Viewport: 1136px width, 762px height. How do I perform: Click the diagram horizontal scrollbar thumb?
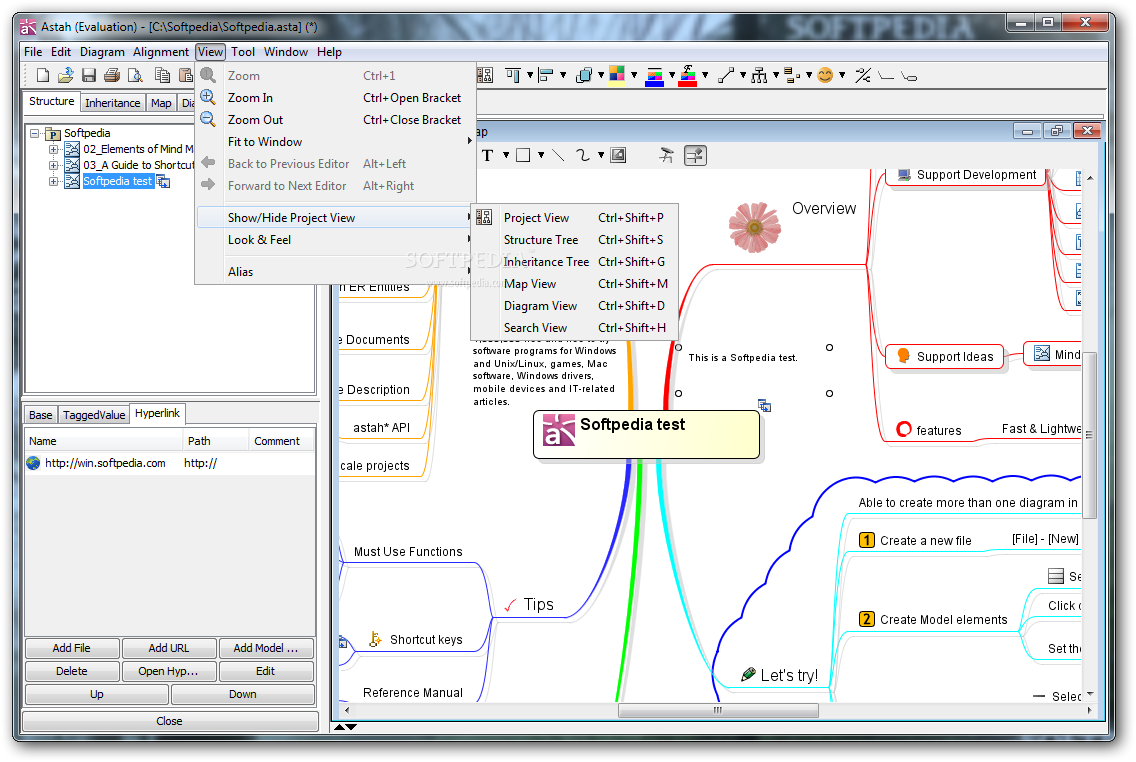(718, 711)
